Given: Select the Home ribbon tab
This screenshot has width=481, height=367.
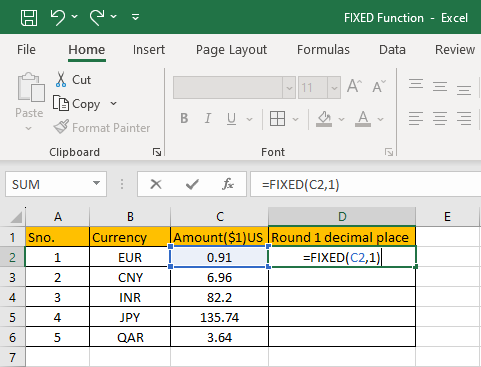Looking at the screenshot, I should point(87,50).
